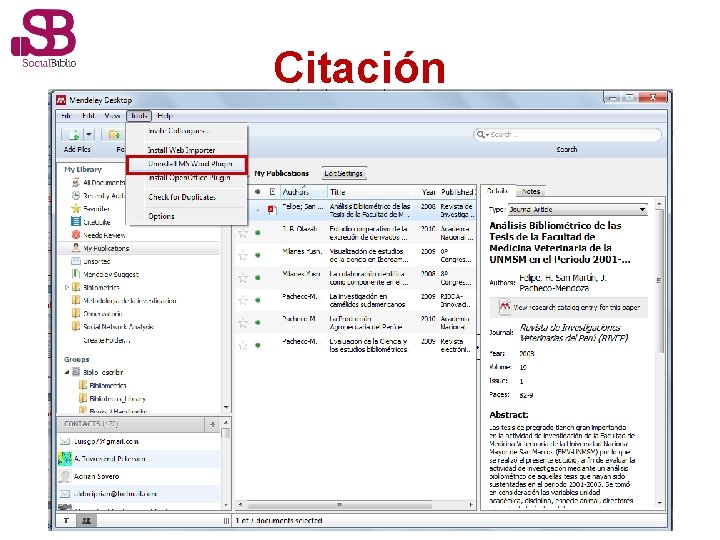This screenshot has width=720, height=540.
Task: Toggle favorite star for Evaluación de la Ciencia
Action: point(243,345)
